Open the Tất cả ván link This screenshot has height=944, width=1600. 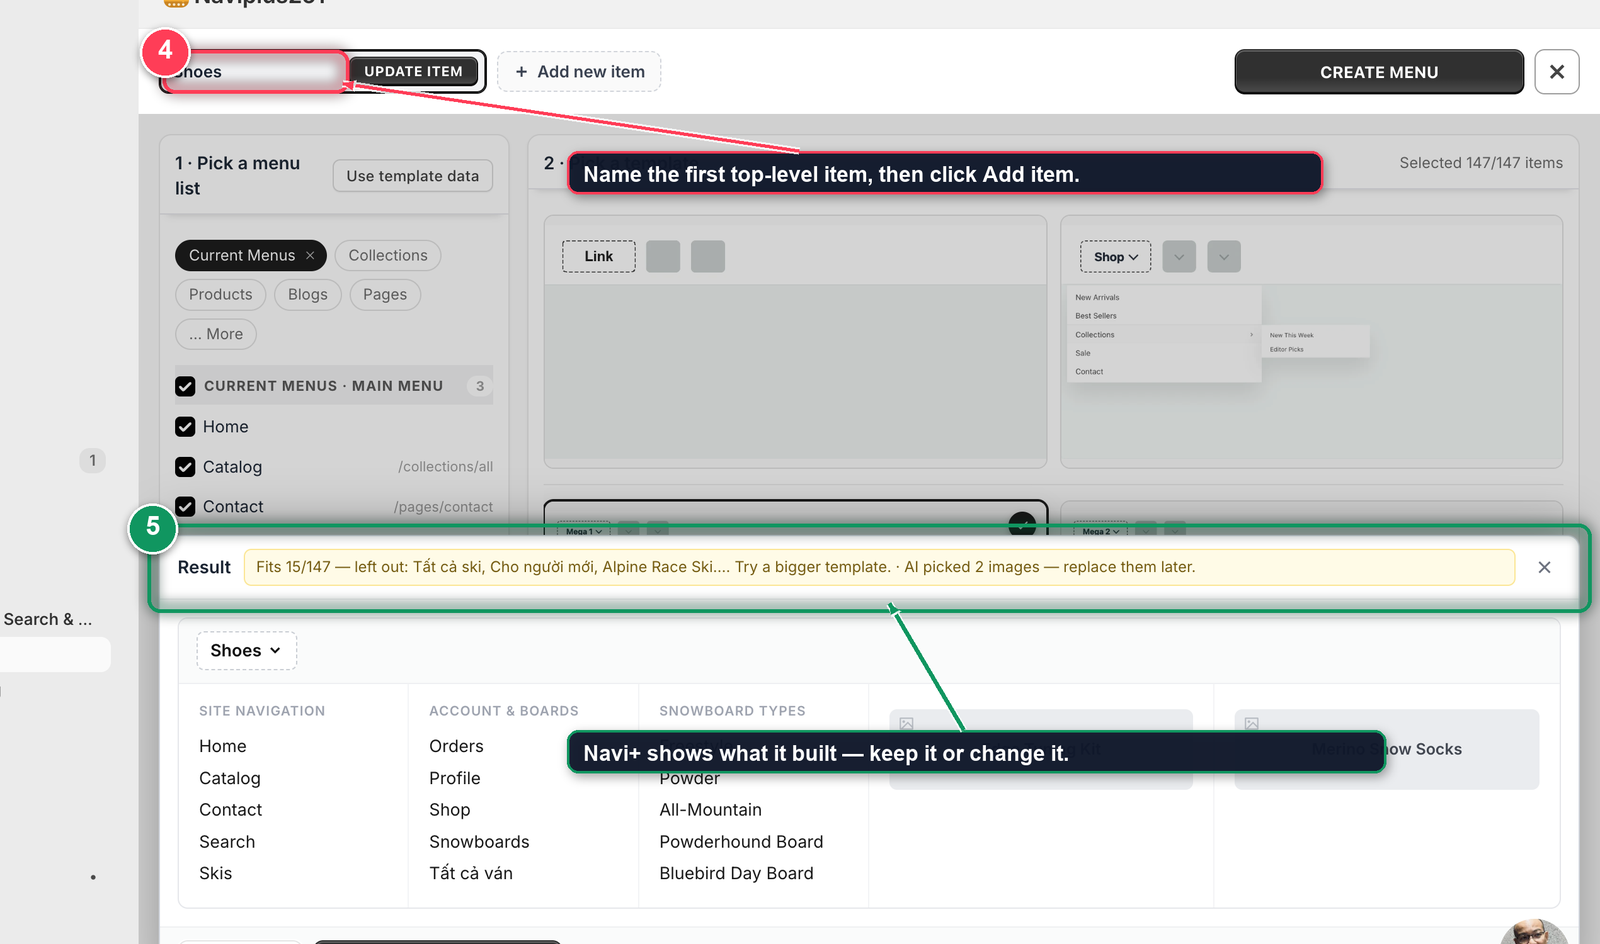coord(471,873)
